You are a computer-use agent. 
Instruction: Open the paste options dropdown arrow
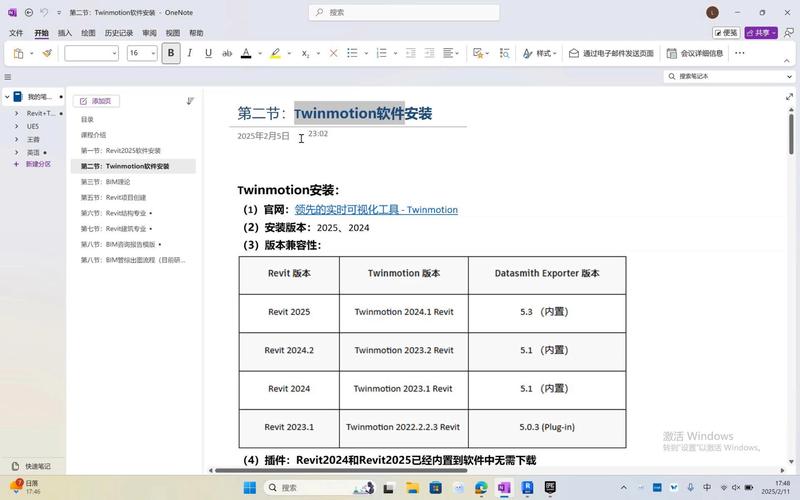coord(31,53)
